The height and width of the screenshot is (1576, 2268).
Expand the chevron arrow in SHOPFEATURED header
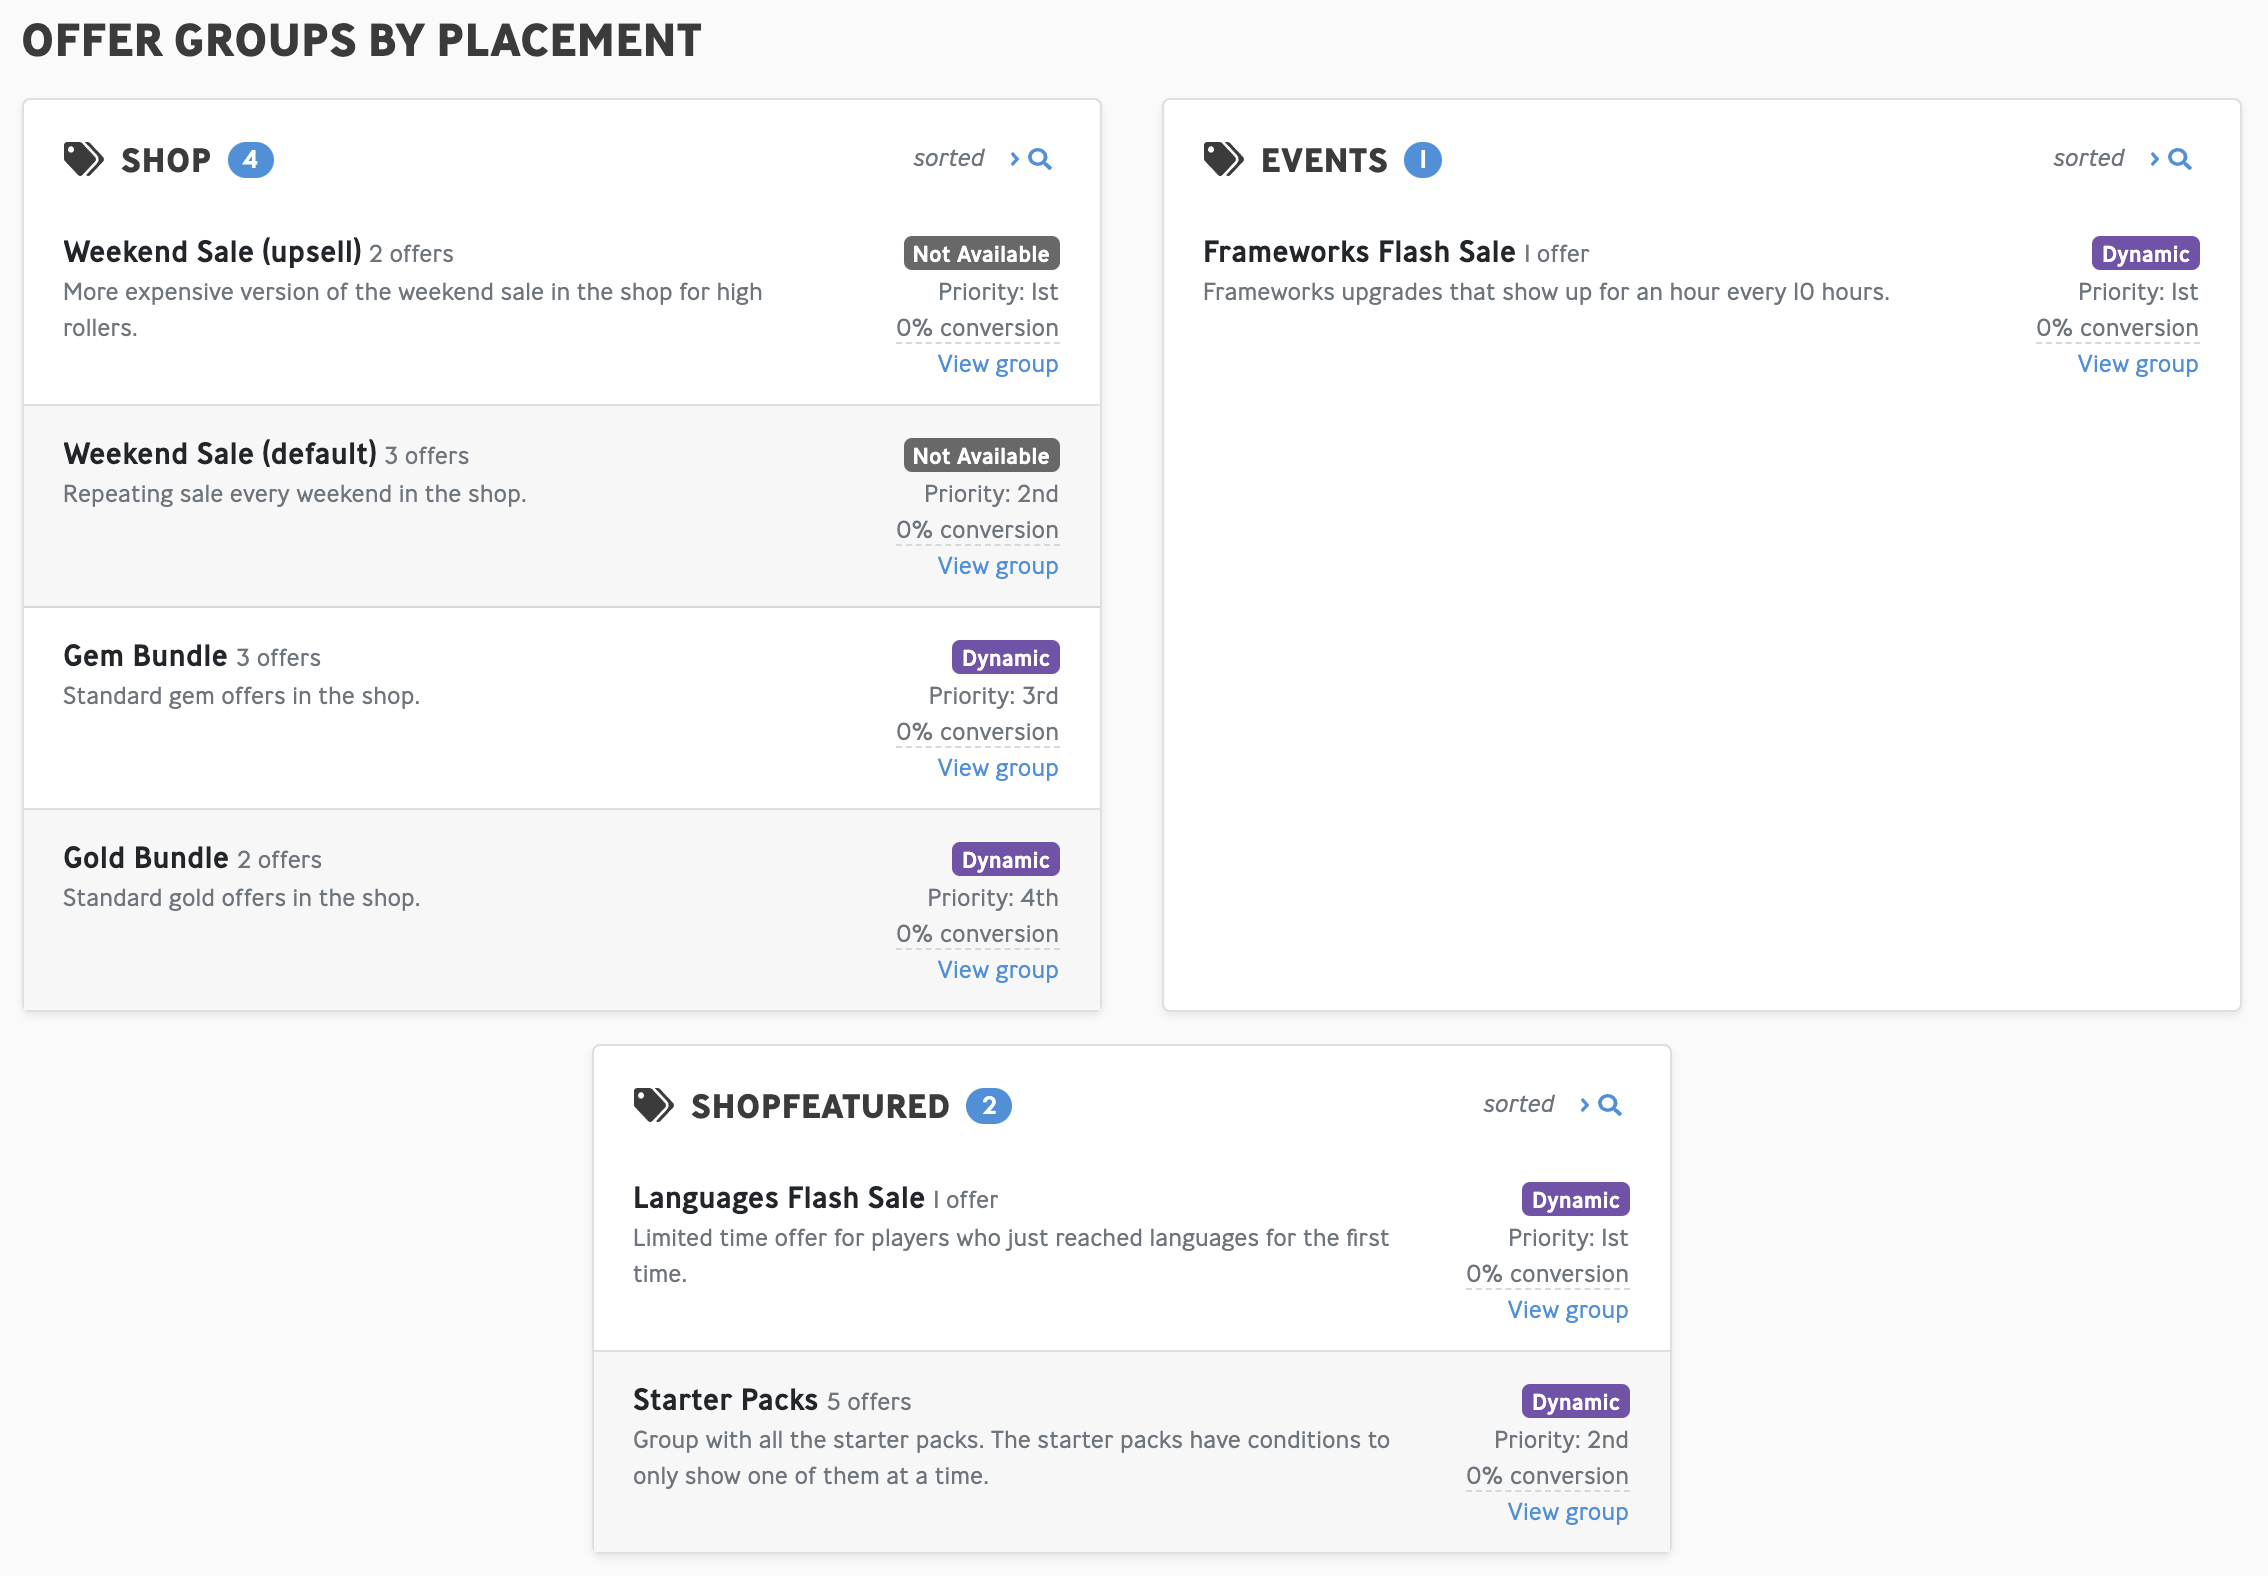click(1584, 1105)
